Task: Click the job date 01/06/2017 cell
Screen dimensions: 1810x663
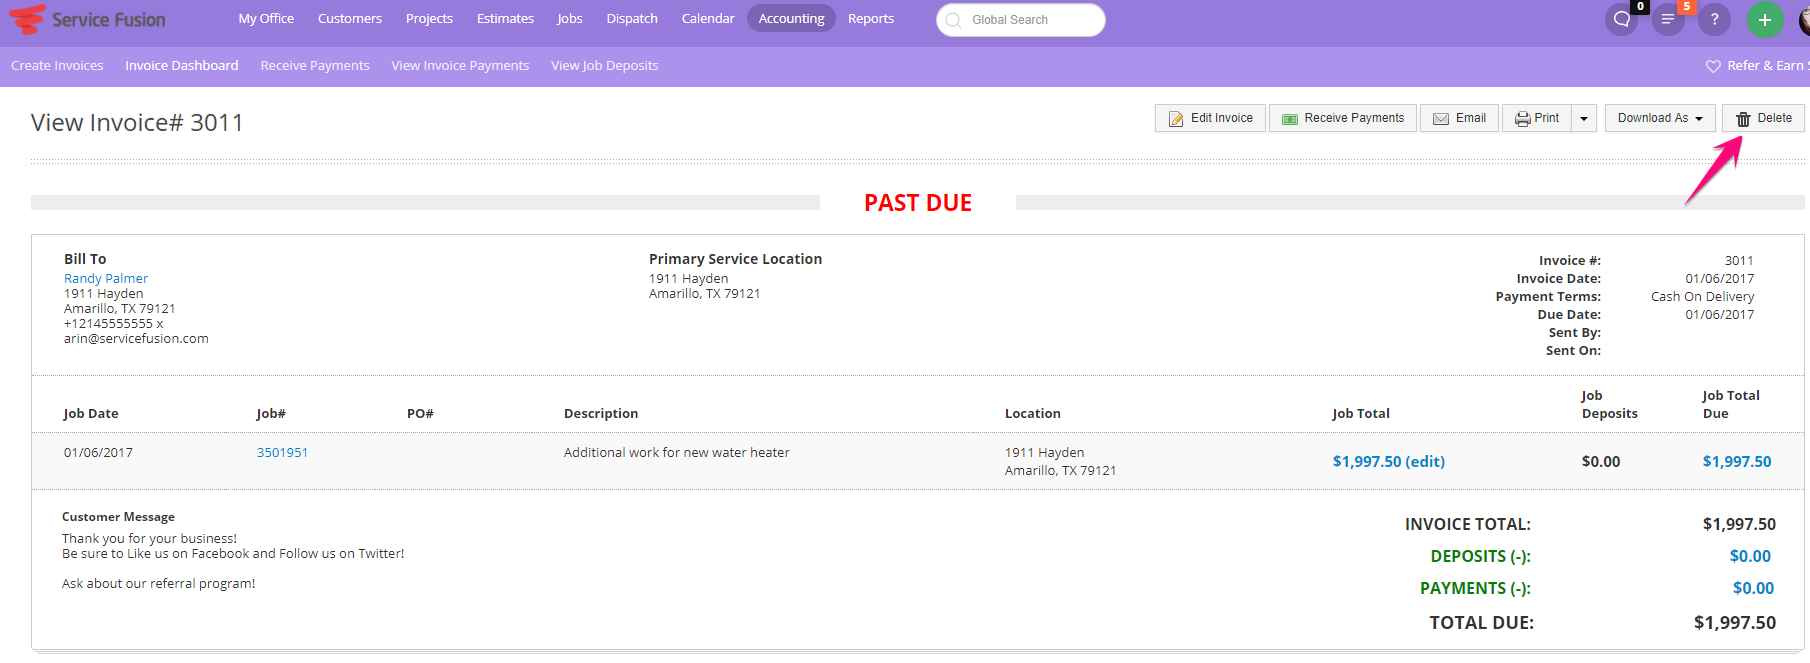Action: pyautogui.click(x=98, y=452)
